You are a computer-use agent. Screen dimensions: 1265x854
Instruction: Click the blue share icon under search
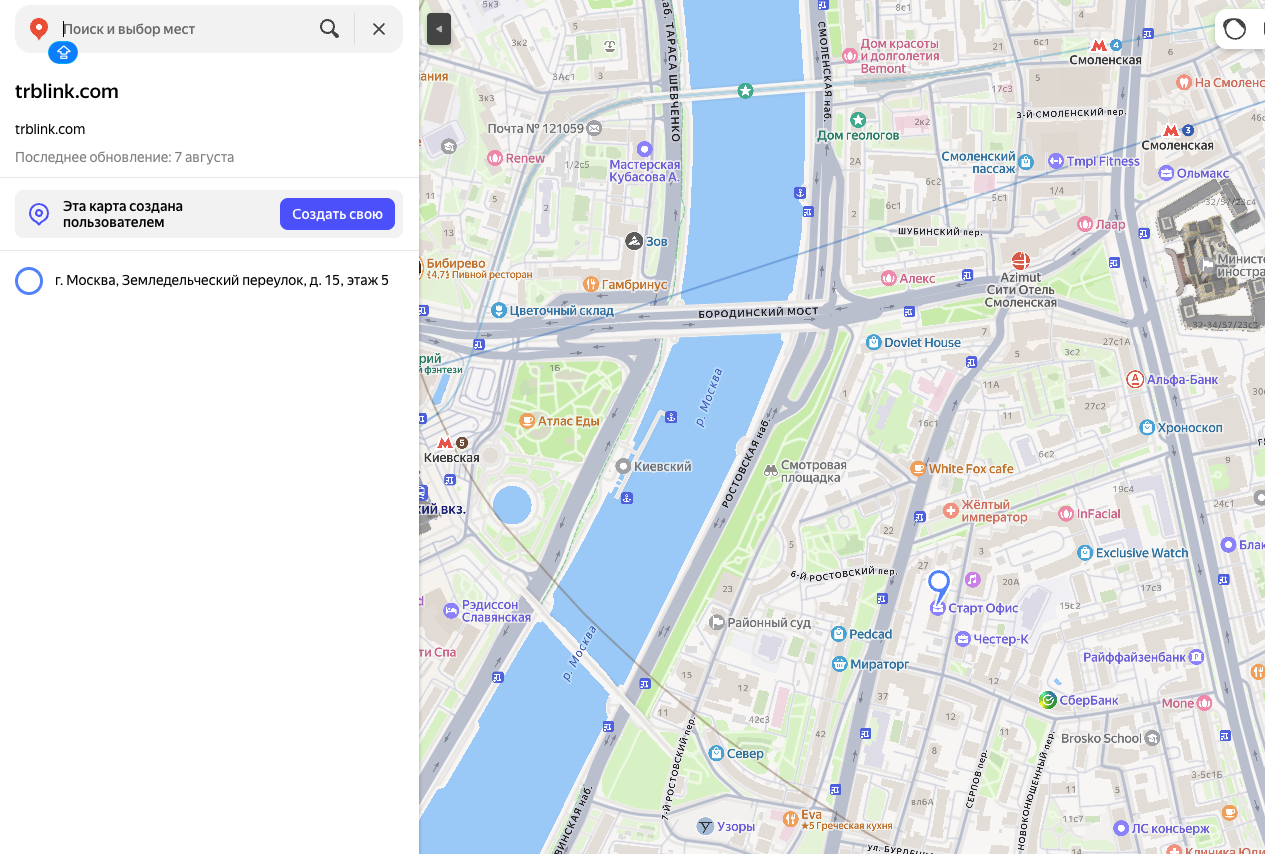click(x=63, y=52)
